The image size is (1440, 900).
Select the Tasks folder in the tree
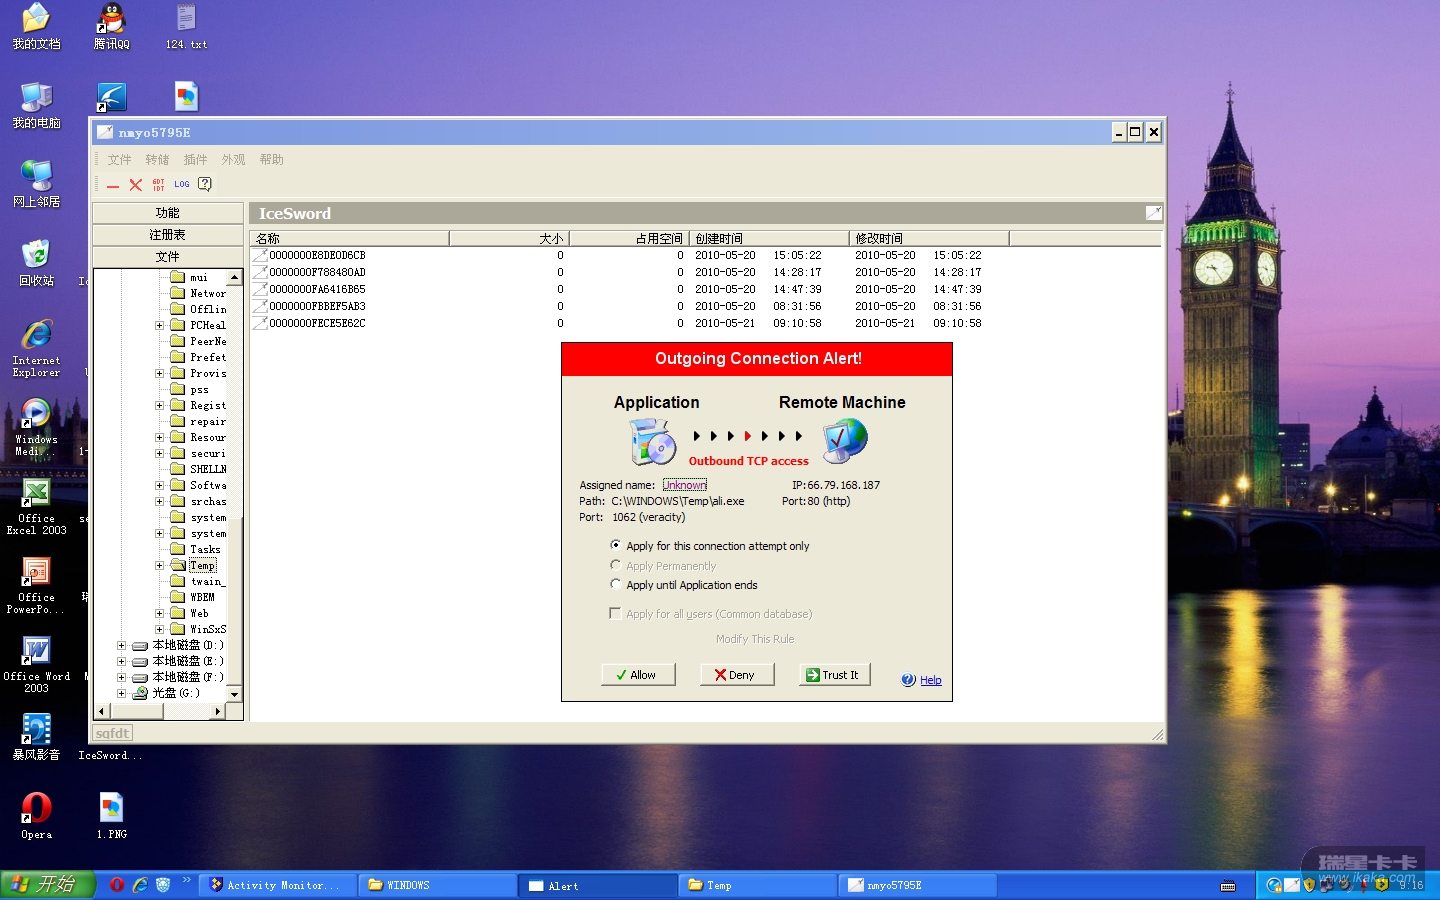tap(205, 549)
